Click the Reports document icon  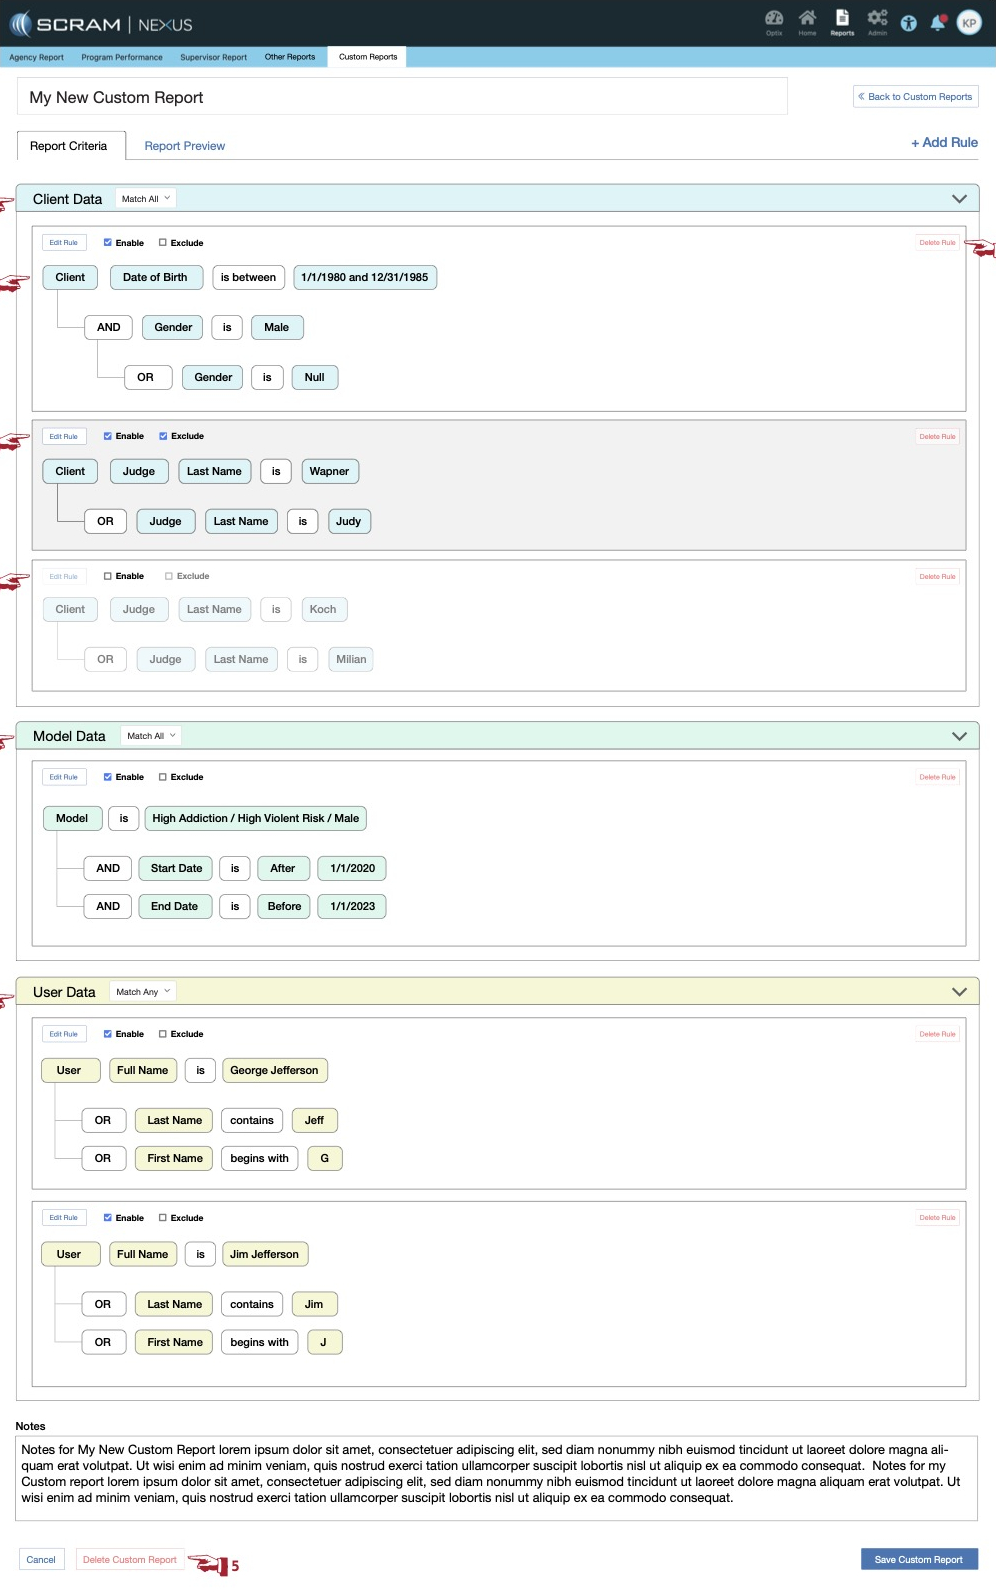pos(842,20)
